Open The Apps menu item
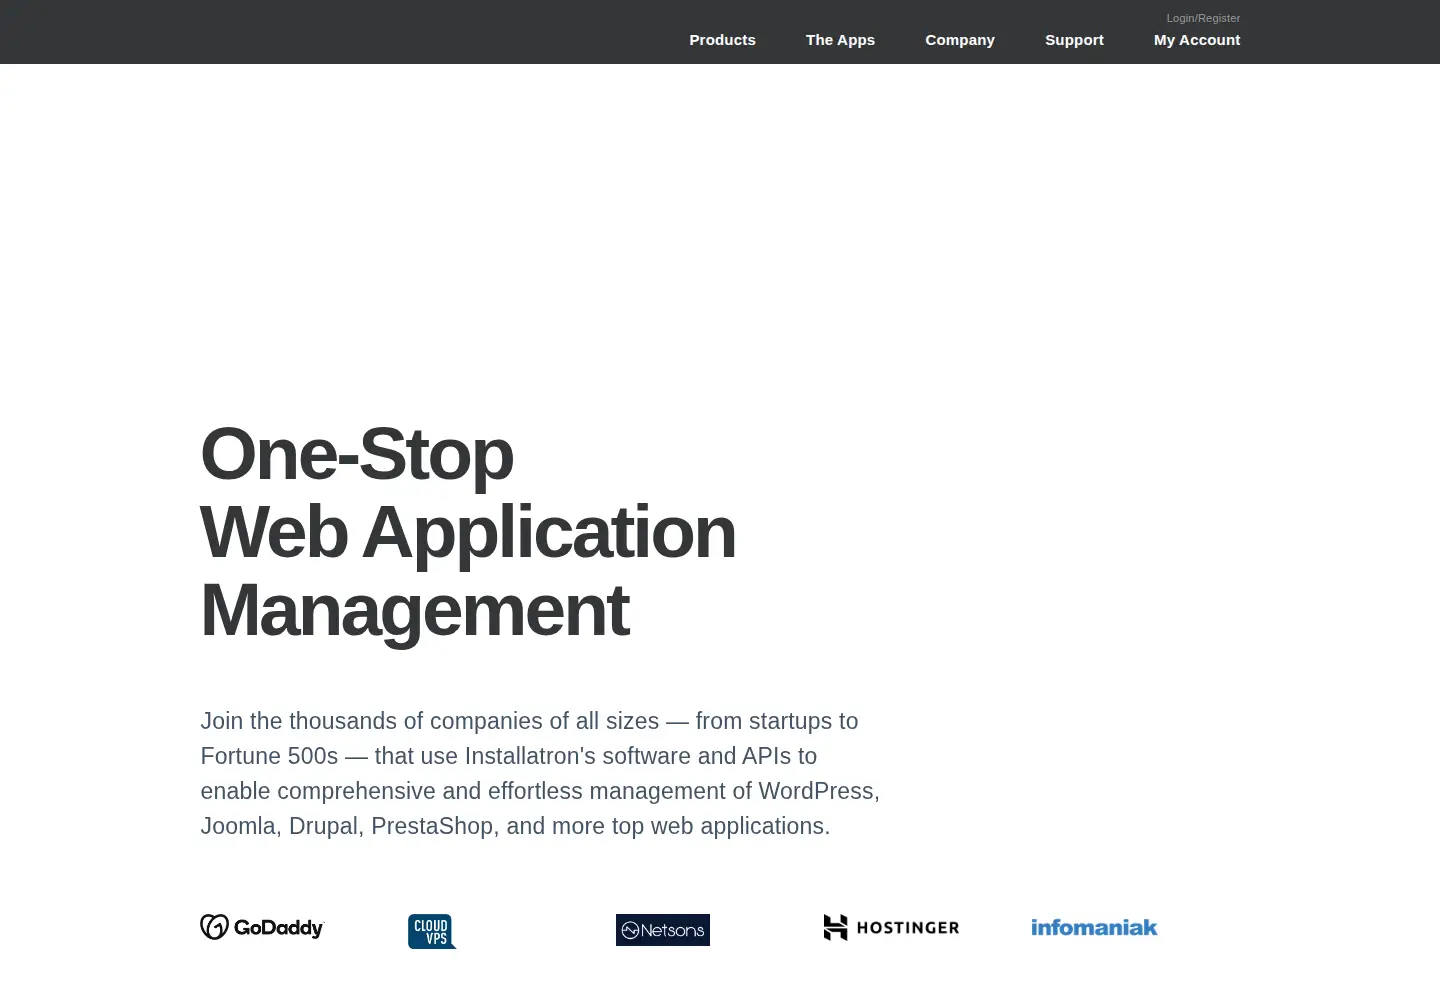Viewport: 1440px width, 1000px height. click(x=840, y=40)
